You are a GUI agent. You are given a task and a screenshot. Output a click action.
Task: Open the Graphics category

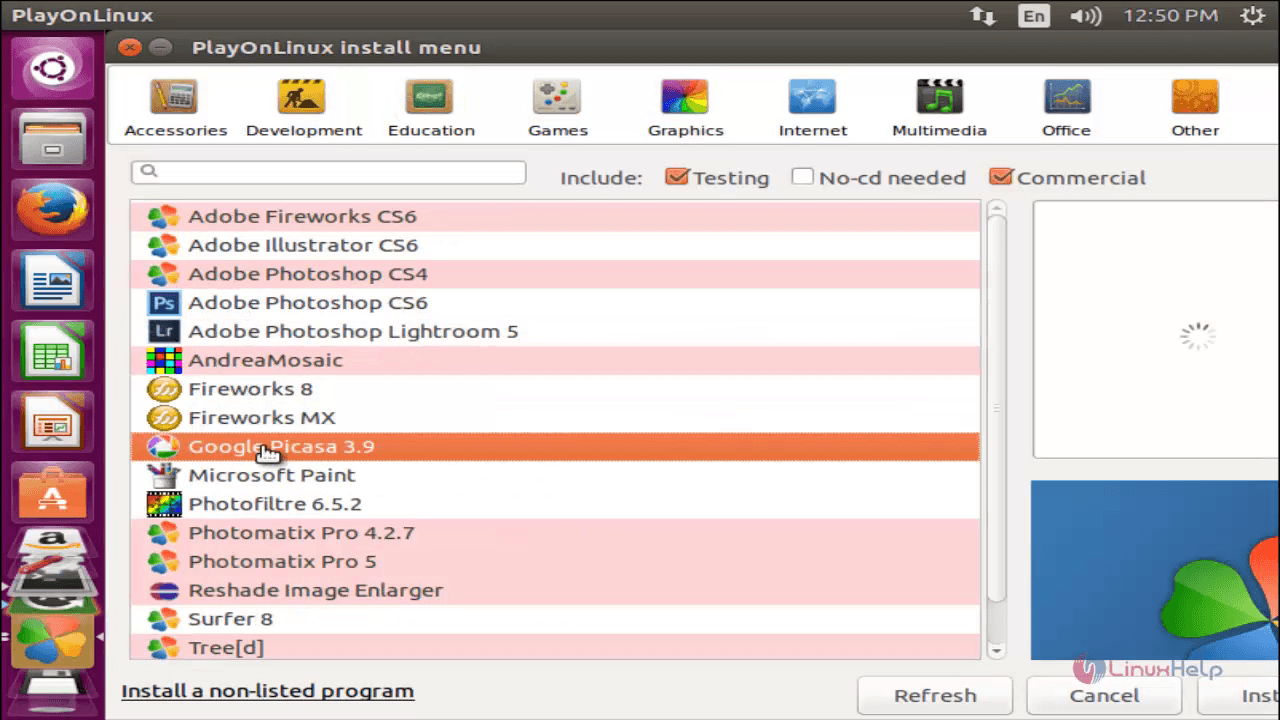click(685, 108)
